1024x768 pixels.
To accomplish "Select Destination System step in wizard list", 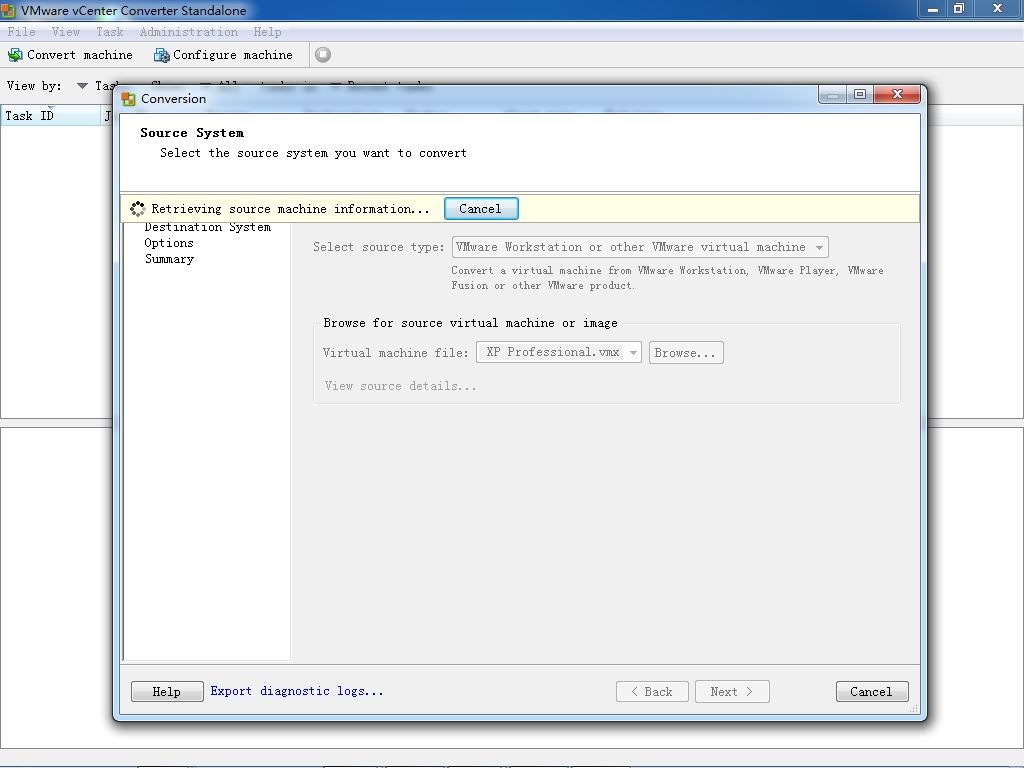I will tap(208, 227).
